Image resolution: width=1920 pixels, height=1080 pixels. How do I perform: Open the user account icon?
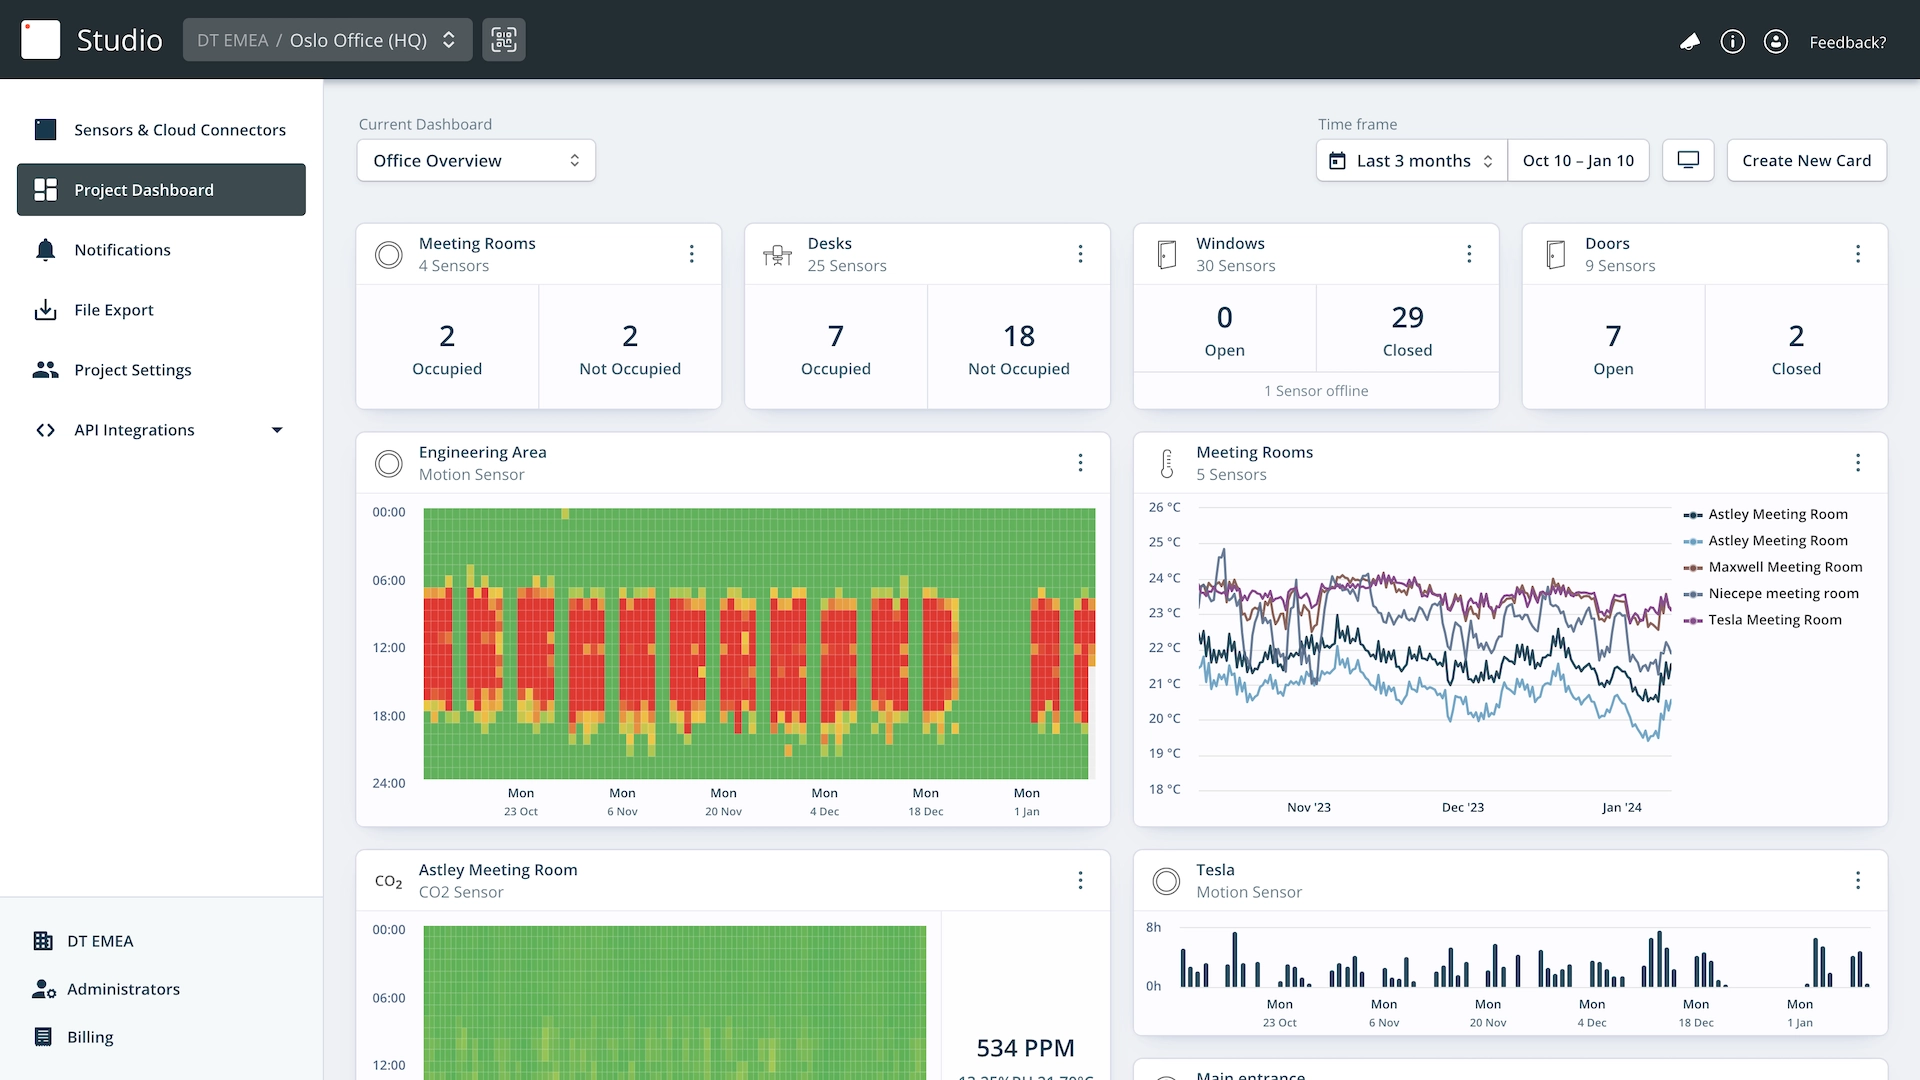click(x=1775, y=42)
